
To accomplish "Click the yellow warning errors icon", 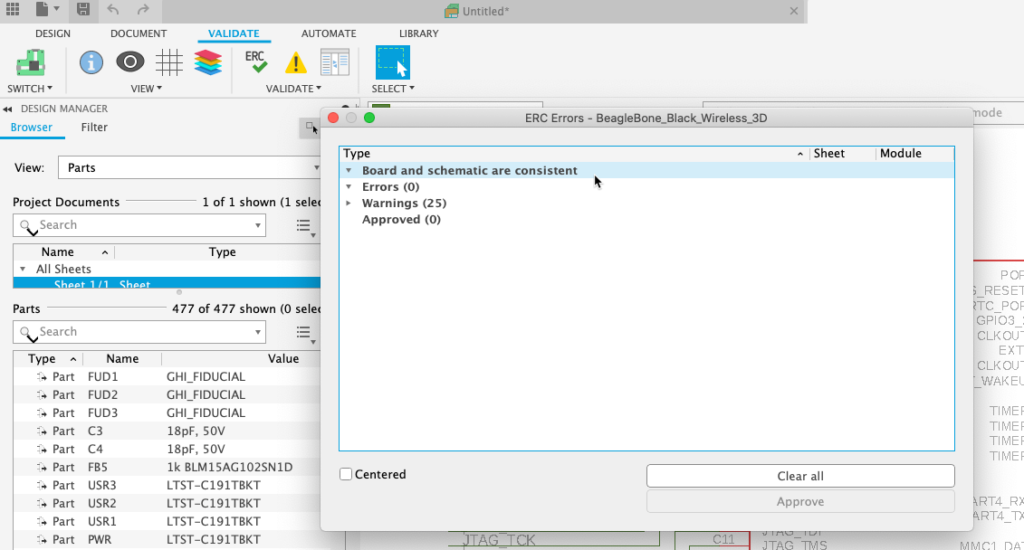I will pyautogui.click(x=296, y=63).
